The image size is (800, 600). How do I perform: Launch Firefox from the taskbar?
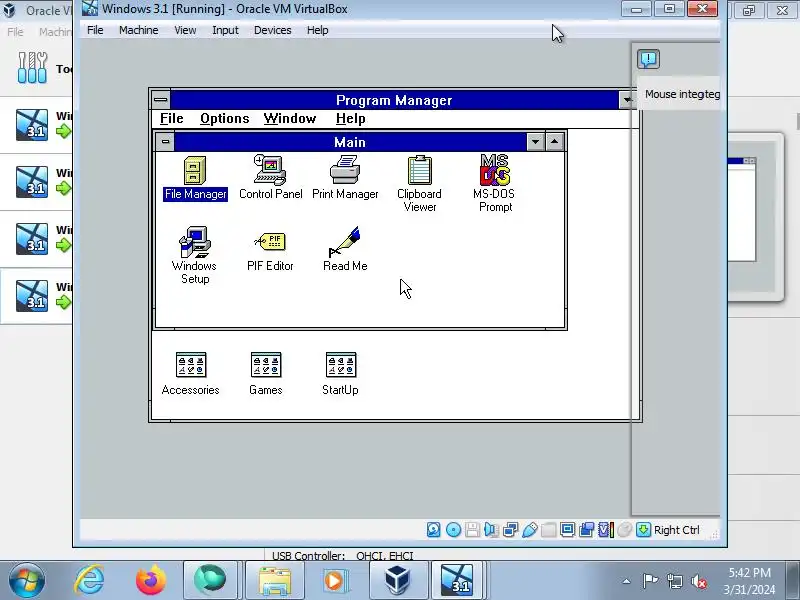point(151,580)
